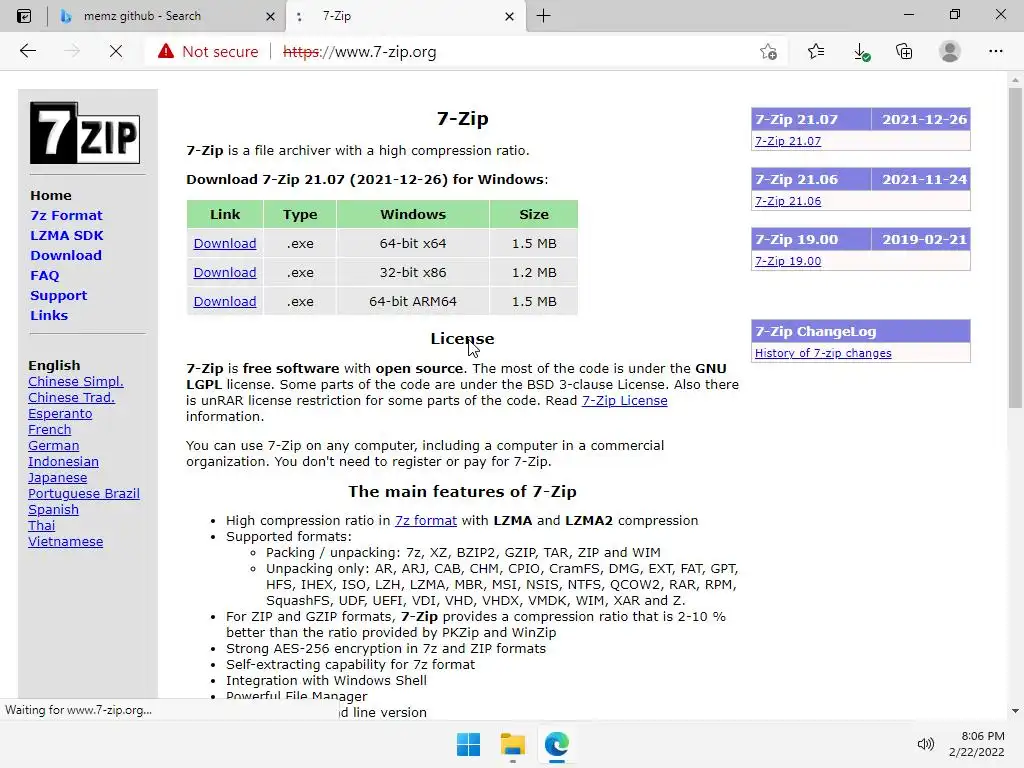This screenshot has height=768, width=1024.
Task: Switch language to Japanese
Action: (57, 478)
